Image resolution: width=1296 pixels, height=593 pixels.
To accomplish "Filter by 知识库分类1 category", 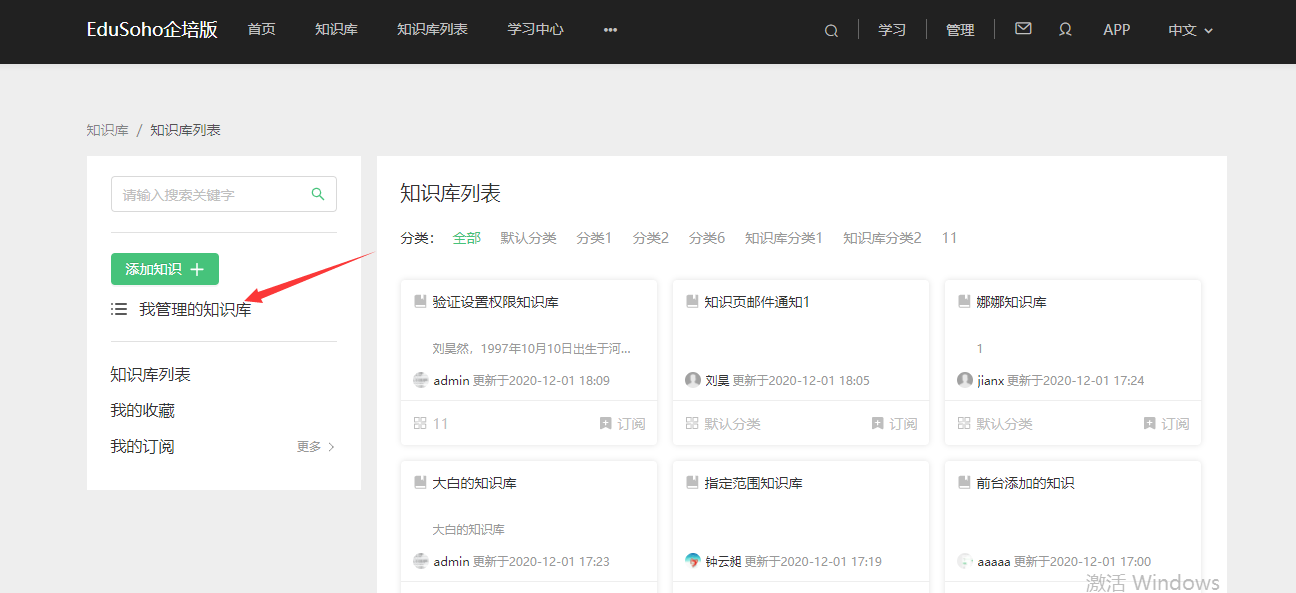I will [x=784, y=238].
